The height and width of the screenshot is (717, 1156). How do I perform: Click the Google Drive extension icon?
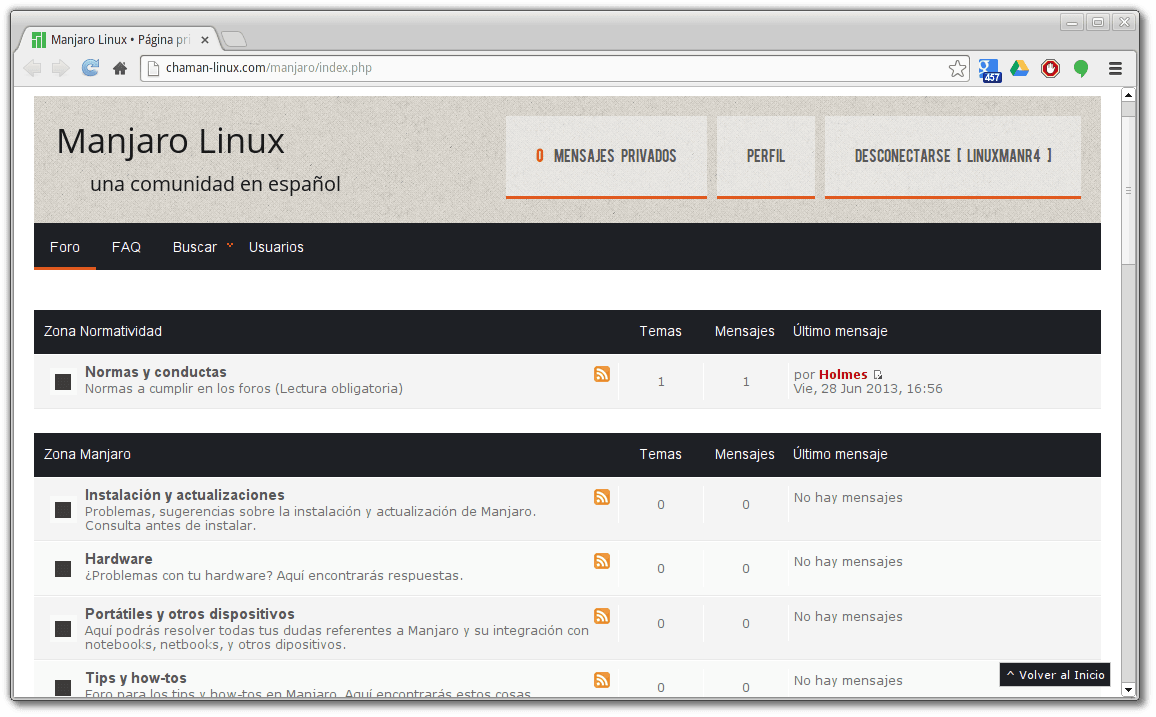tap(1020, 68)
